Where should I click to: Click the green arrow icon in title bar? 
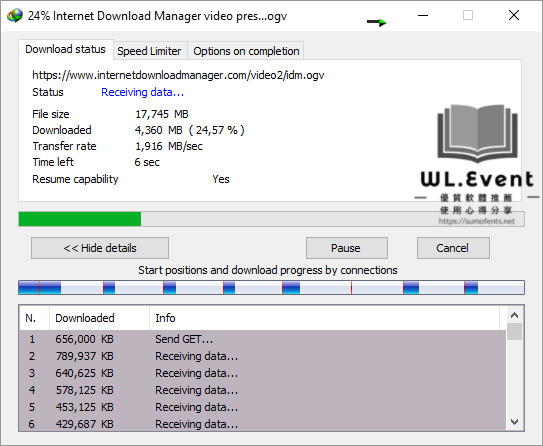[377, 23]
